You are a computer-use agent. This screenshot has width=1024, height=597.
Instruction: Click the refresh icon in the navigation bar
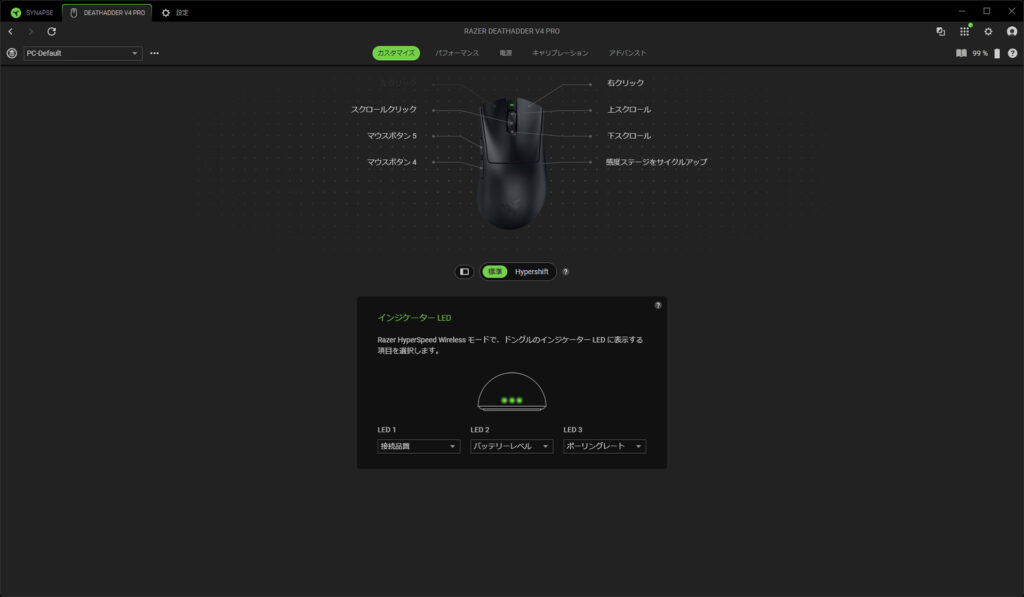52,32
